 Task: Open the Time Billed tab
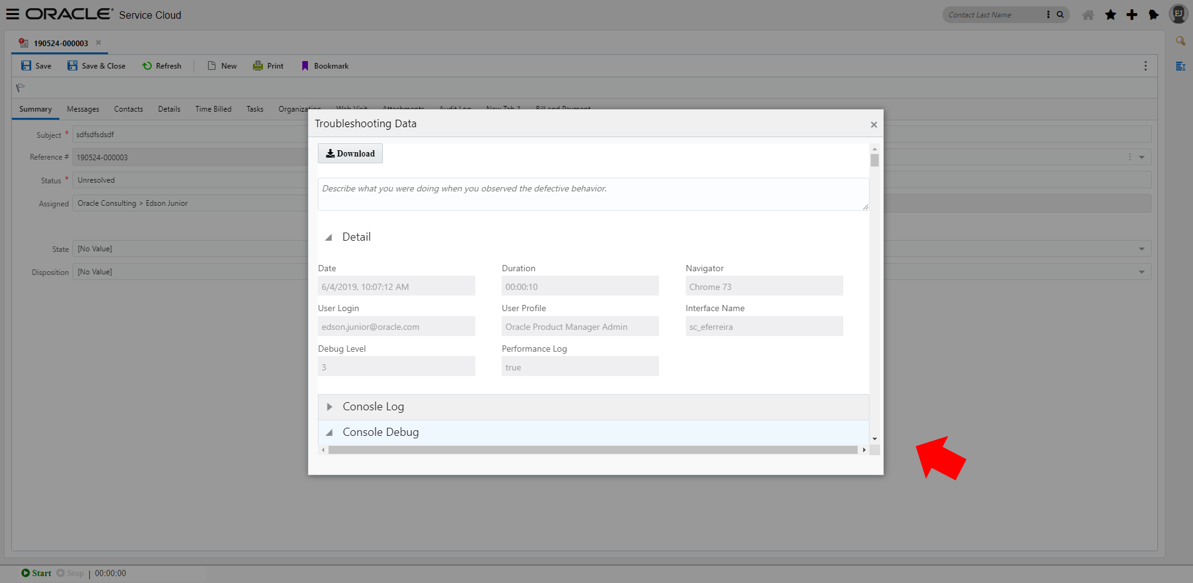(213, 109)
